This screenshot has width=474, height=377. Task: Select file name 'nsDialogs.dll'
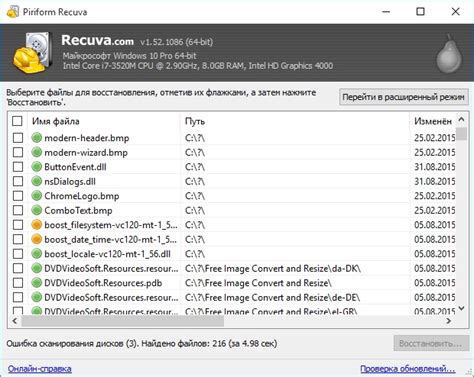coord(70,182)
